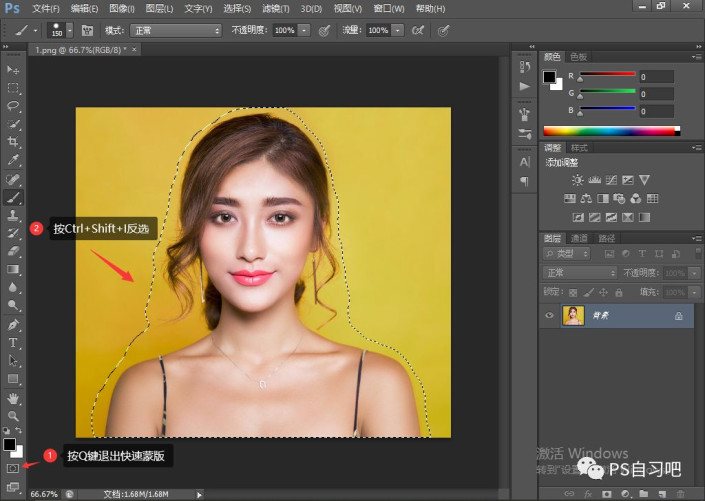
Task: Click the foreground color swatch in toolbar
Action: click(9, 444)
